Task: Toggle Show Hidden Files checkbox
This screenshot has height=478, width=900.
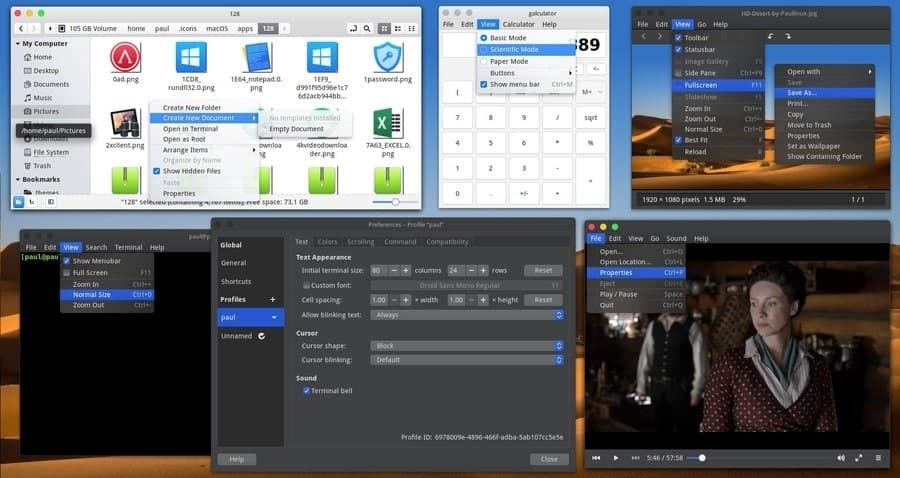Action: tap(156, 171)
